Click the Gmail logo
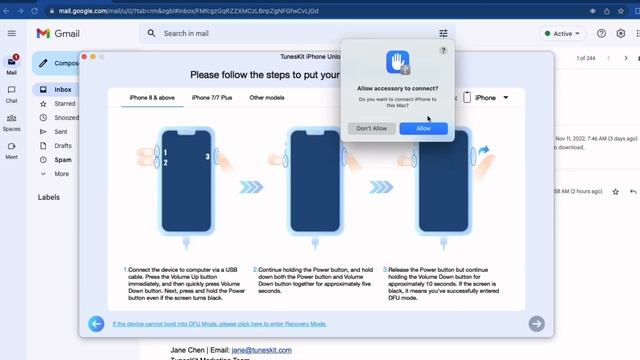Viewport: 640px width, 360px height. point(58,33)
